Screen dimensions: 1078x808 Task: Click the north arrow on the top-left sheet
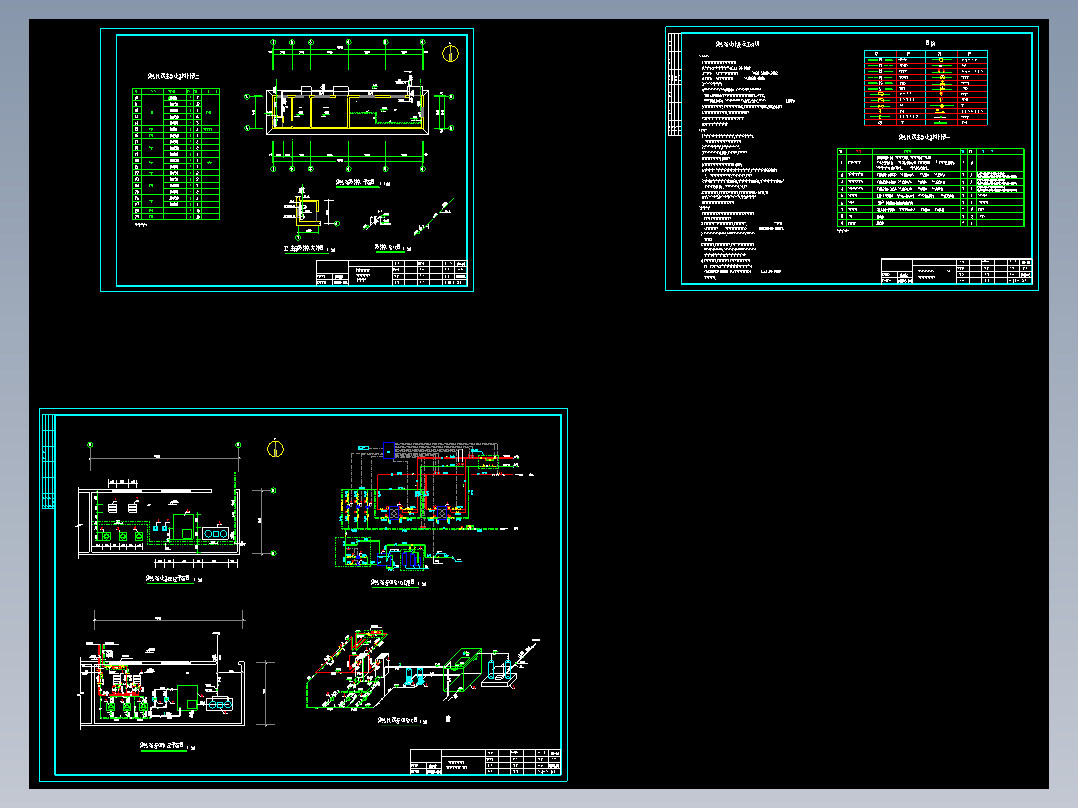pos(450,52)
